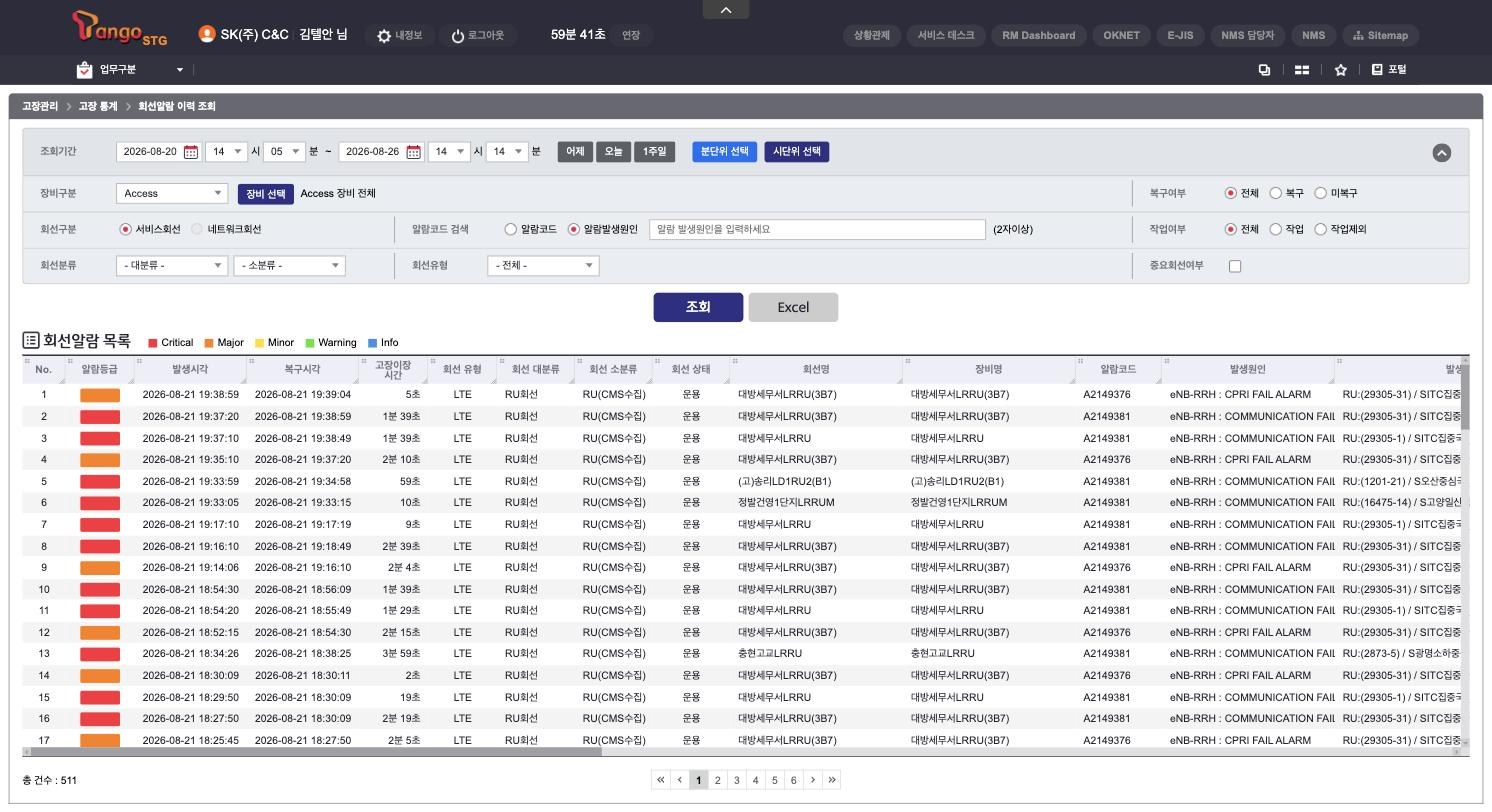Select 작업제외 radio option
Viewport: 1492px width, 812px height.
[1320, 229]
